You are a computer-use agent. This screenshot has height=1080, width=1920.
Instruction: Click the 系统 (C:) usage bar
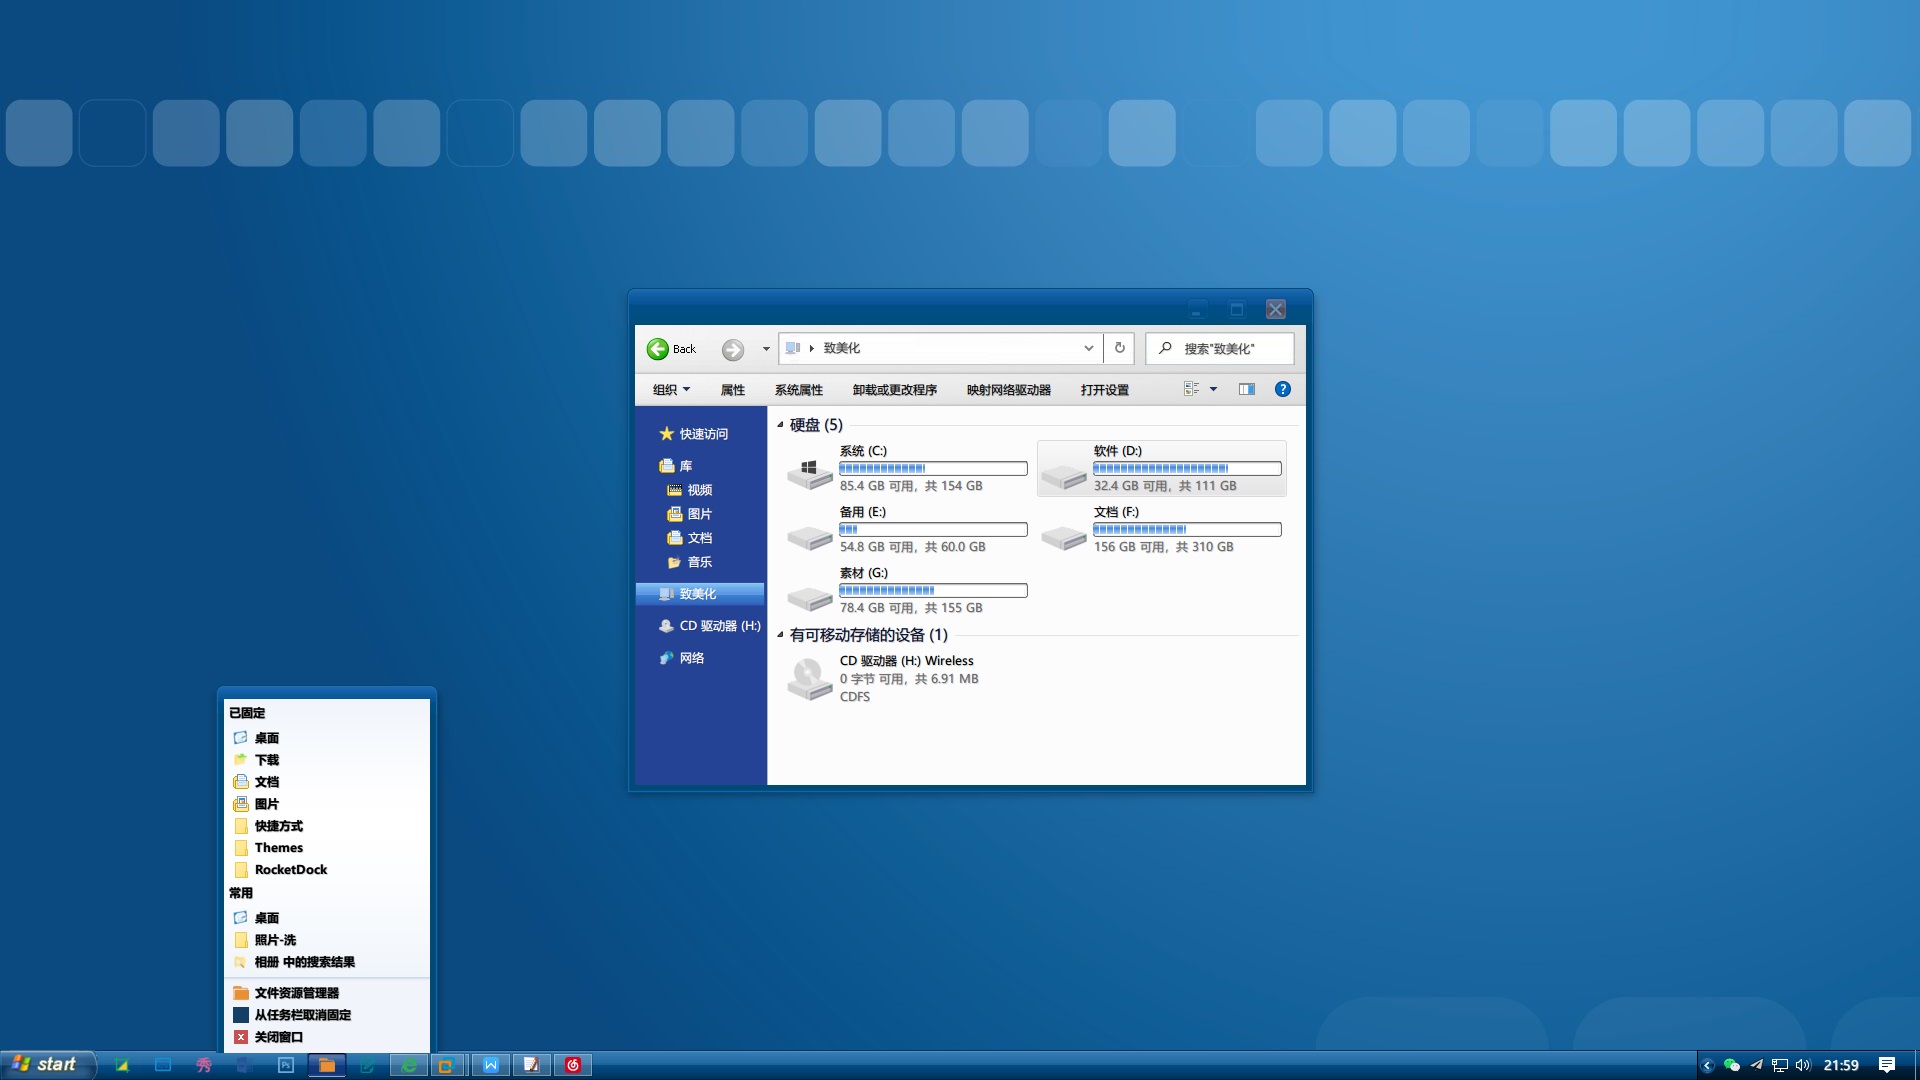pyautogui.click(x=933, y=468)
